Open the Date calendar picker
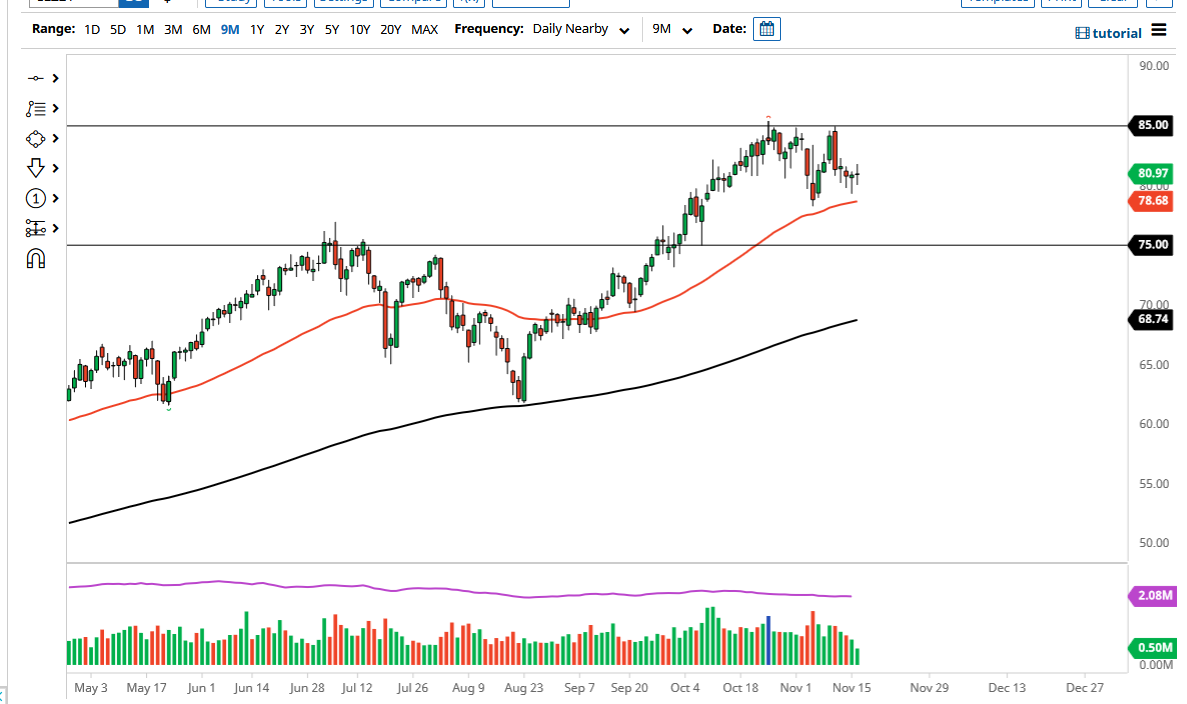Image resolution: width=1187 pixels, height=704 pixels. click(x=766, y=29)
